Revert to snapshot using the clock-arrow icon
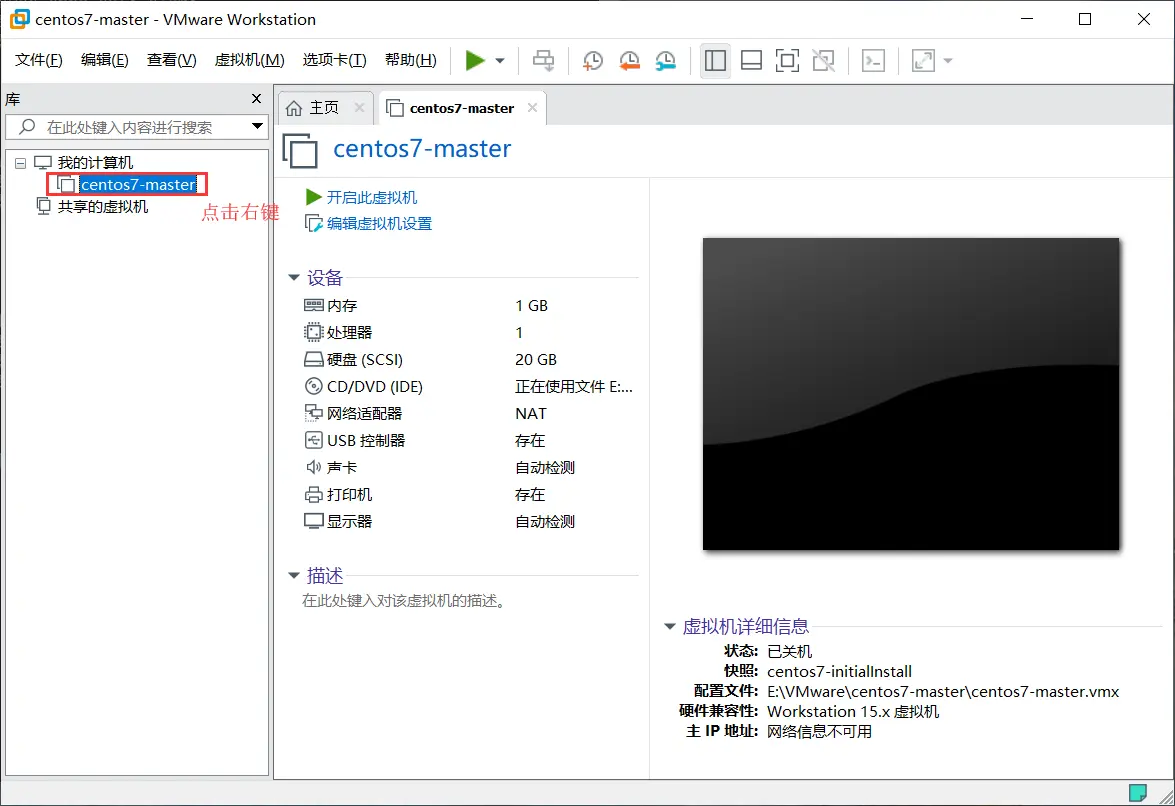 pos(629,61)
